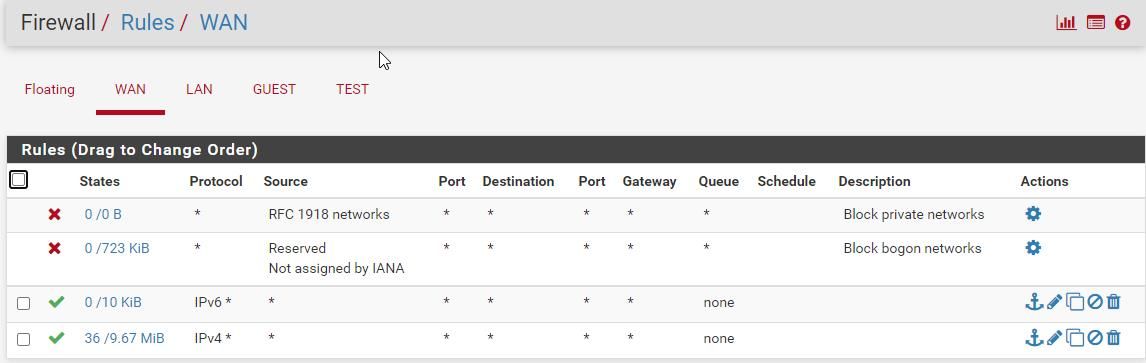Image resolution: width=1146 pixels, height=363 pixels.
Task: Toggle the select-all rules checkbox
Action: click(19, 180)
